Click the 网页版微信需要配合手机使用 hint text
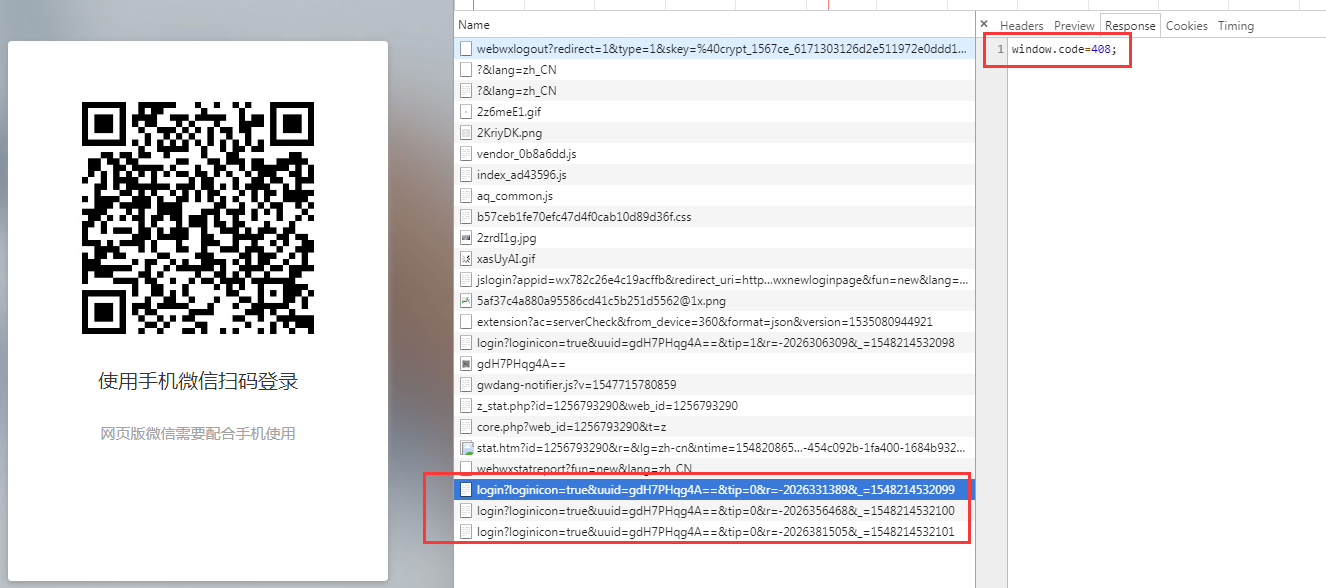Image resolution: width=1326 pixels, height=588 pixels. click(198, 433)
